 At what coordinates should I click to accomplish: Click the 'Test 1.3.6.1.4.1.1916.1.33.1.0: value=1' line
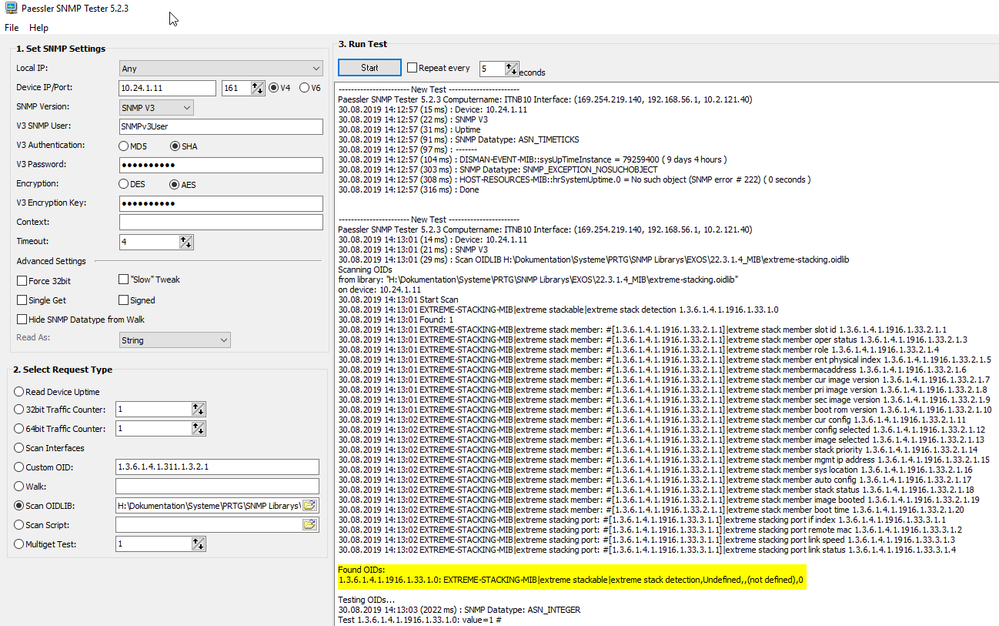pos(420,620)
